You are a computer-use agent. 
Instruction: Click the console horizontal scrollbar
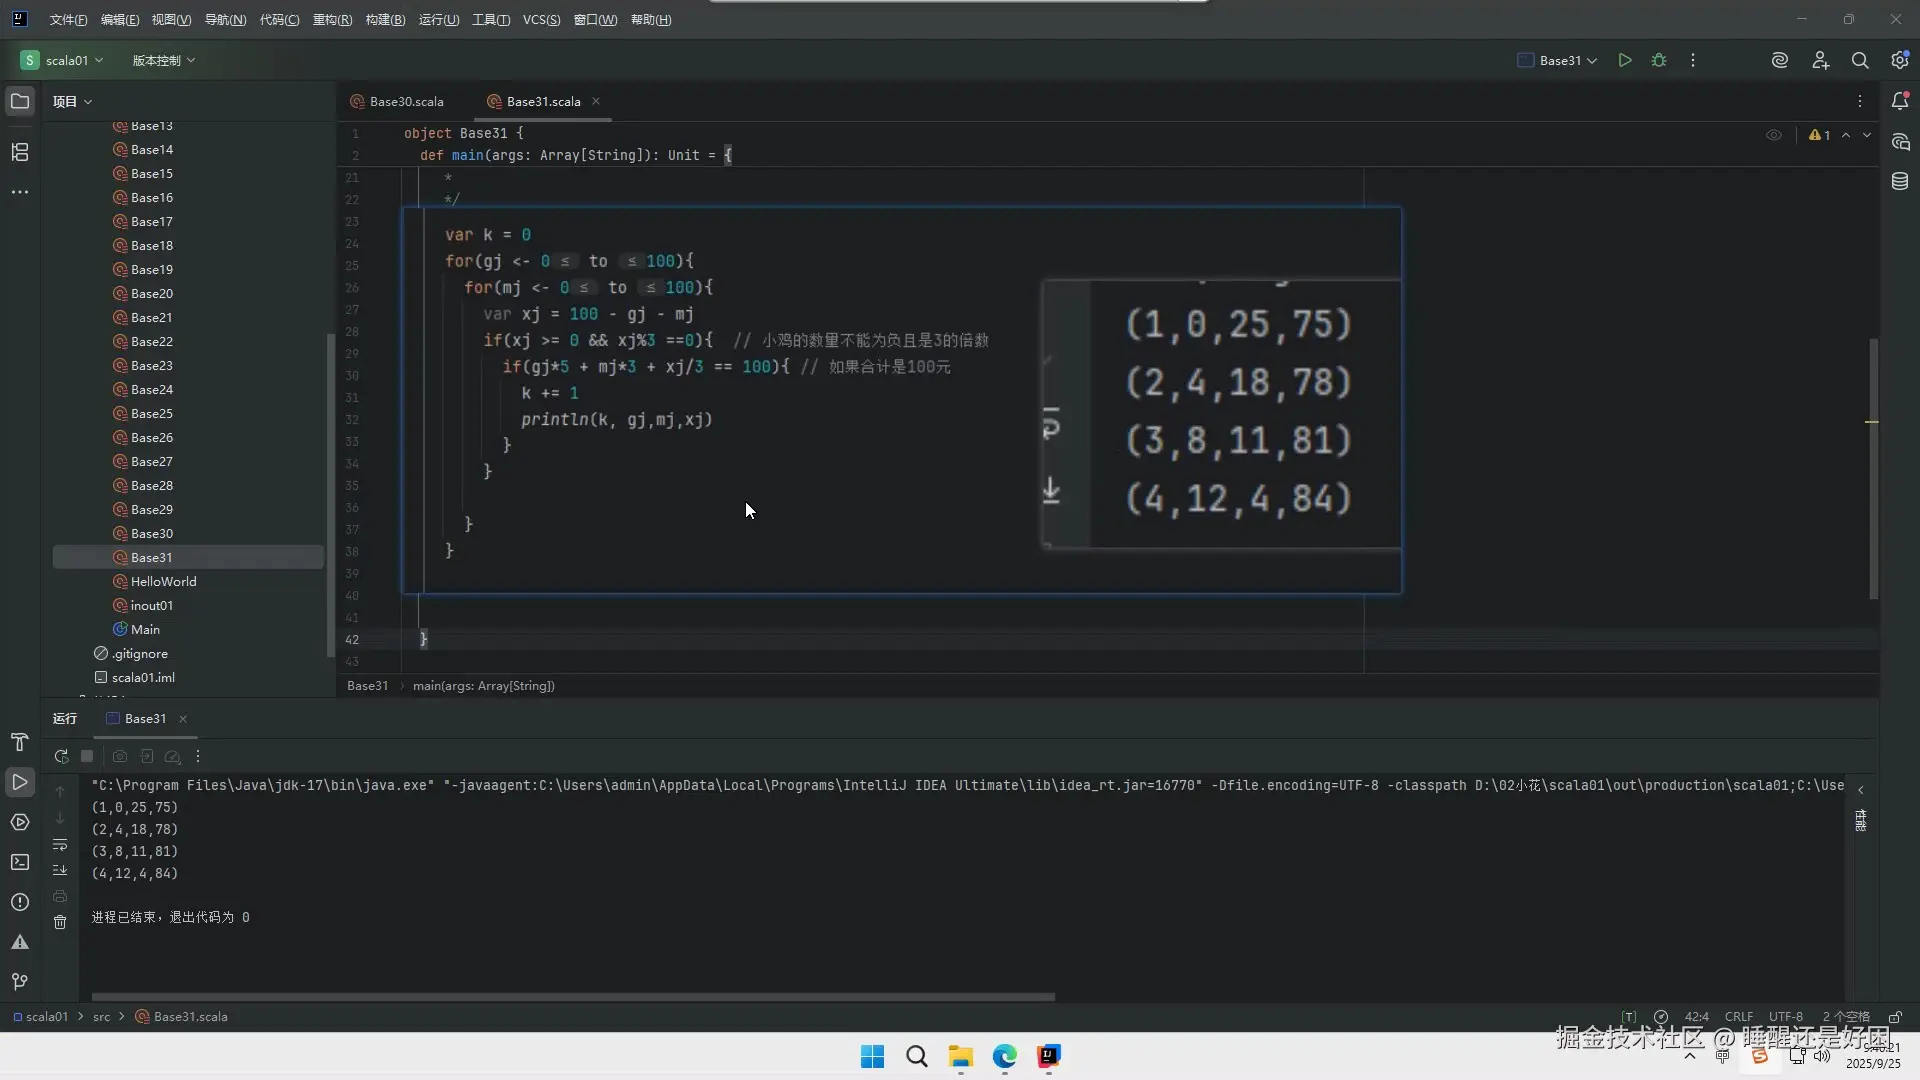572,997
